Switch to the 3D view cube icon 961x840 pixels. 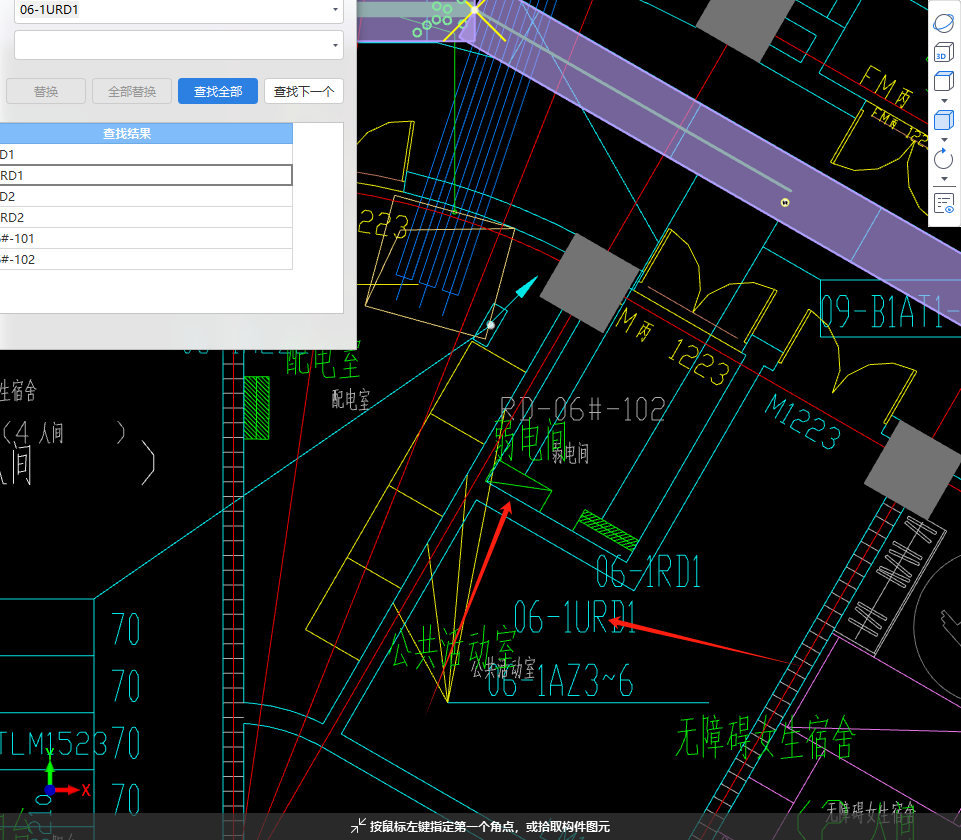pos(943,52)
